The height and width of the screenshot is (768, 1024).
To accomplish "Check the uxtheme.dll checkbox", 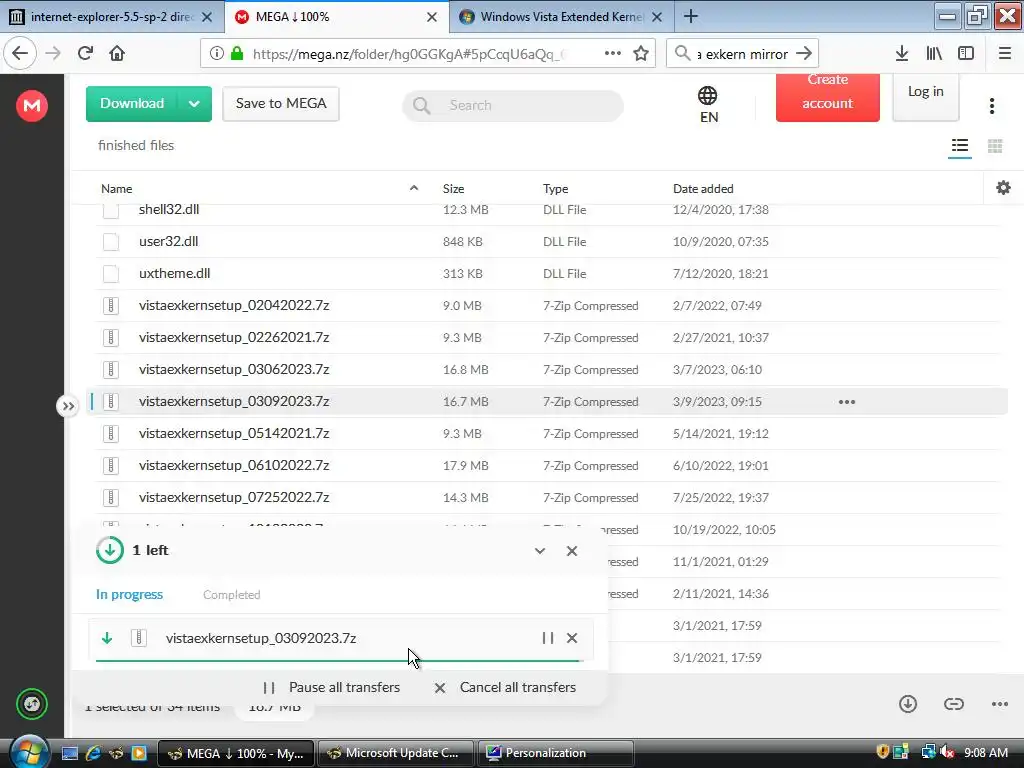I will [x=111, y=274].
